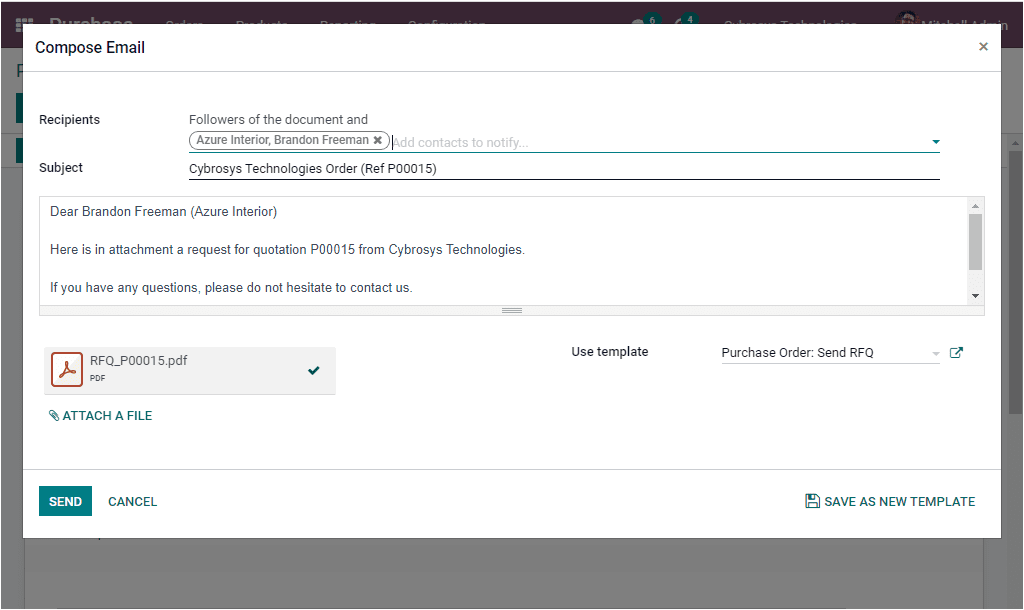
Task: Deselect the RFQ_P00015.pdf attachment checkmark
Action: click(314, 370)
